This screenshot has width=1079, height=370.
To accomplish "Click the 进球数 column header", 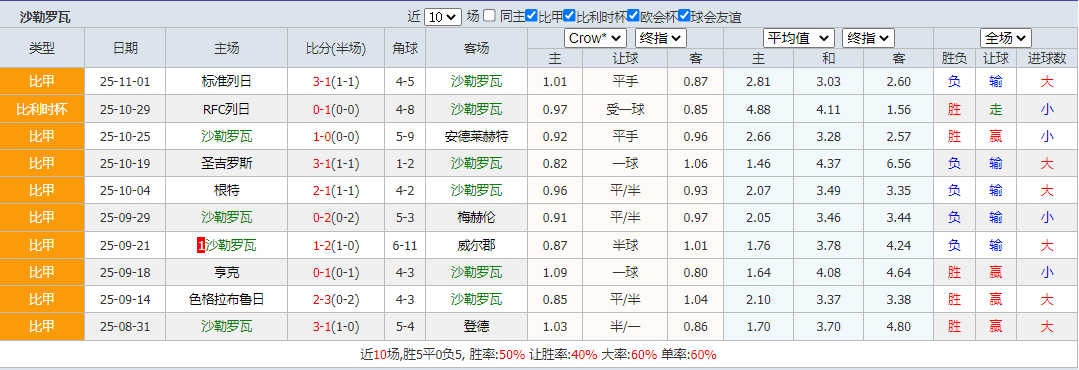I will pyautogui.click(x=1047, y=58).
